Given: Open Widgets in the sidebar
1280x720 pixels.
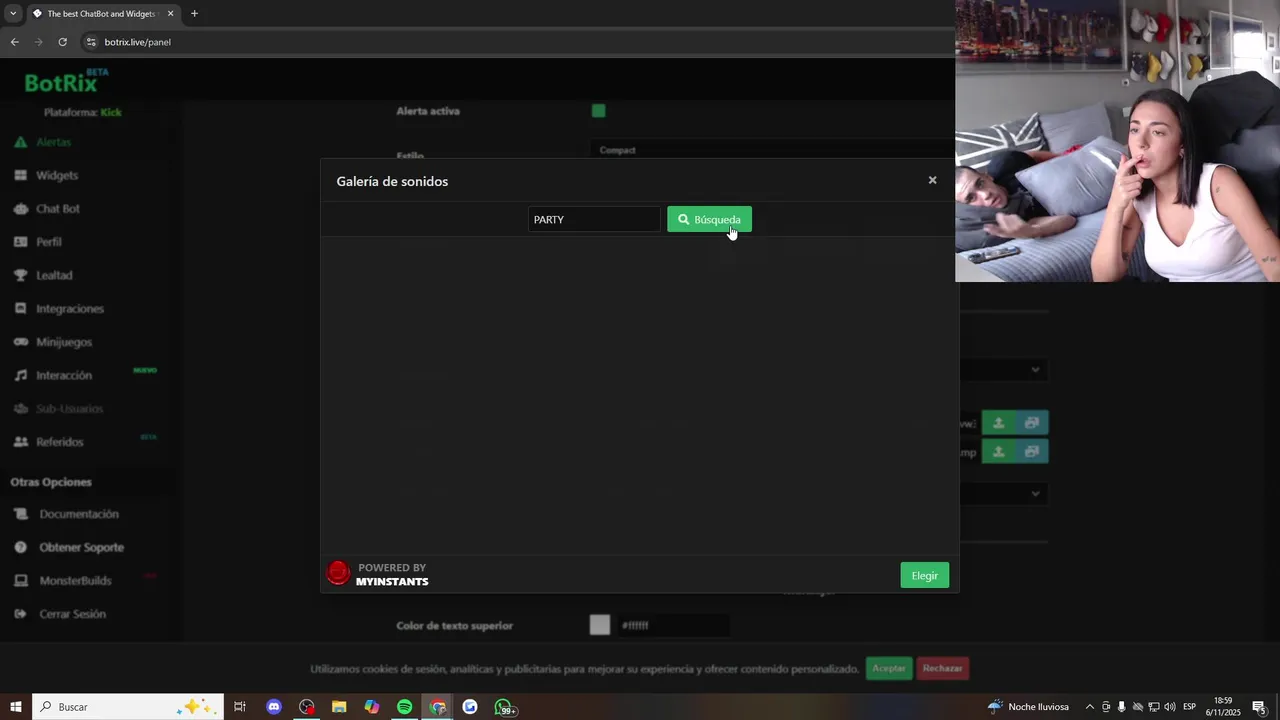Looking at the screenshot, I should tap(57, 175).
